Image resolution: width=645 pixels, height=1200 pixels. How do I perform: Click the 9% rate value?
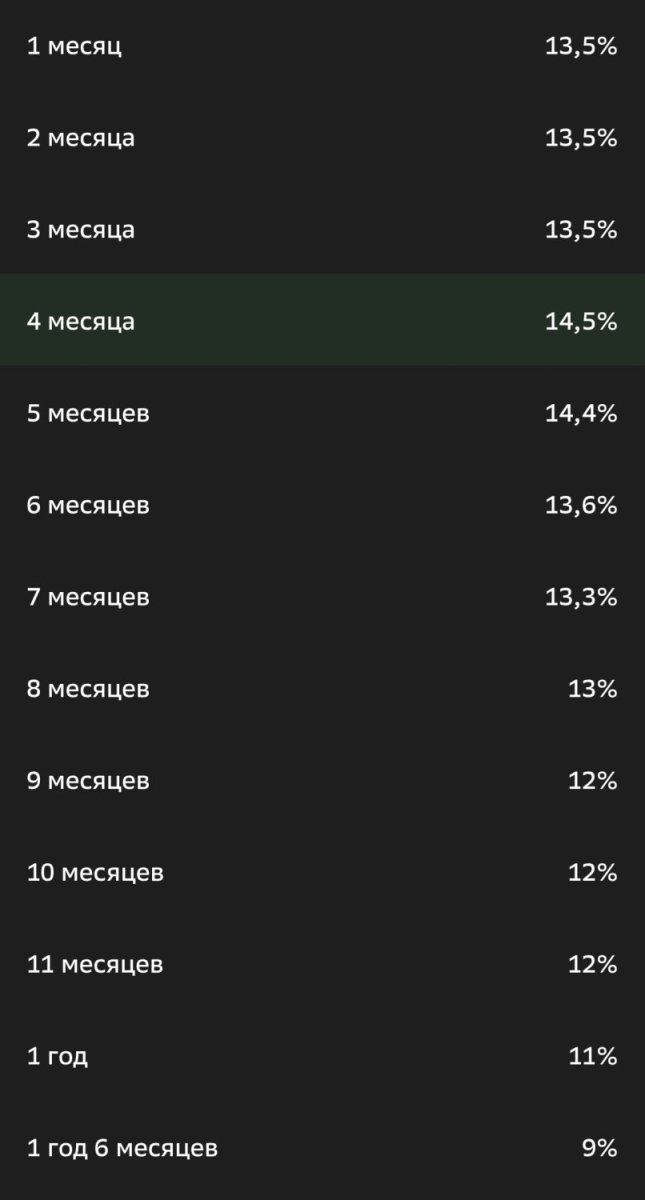pos(600,1148)
